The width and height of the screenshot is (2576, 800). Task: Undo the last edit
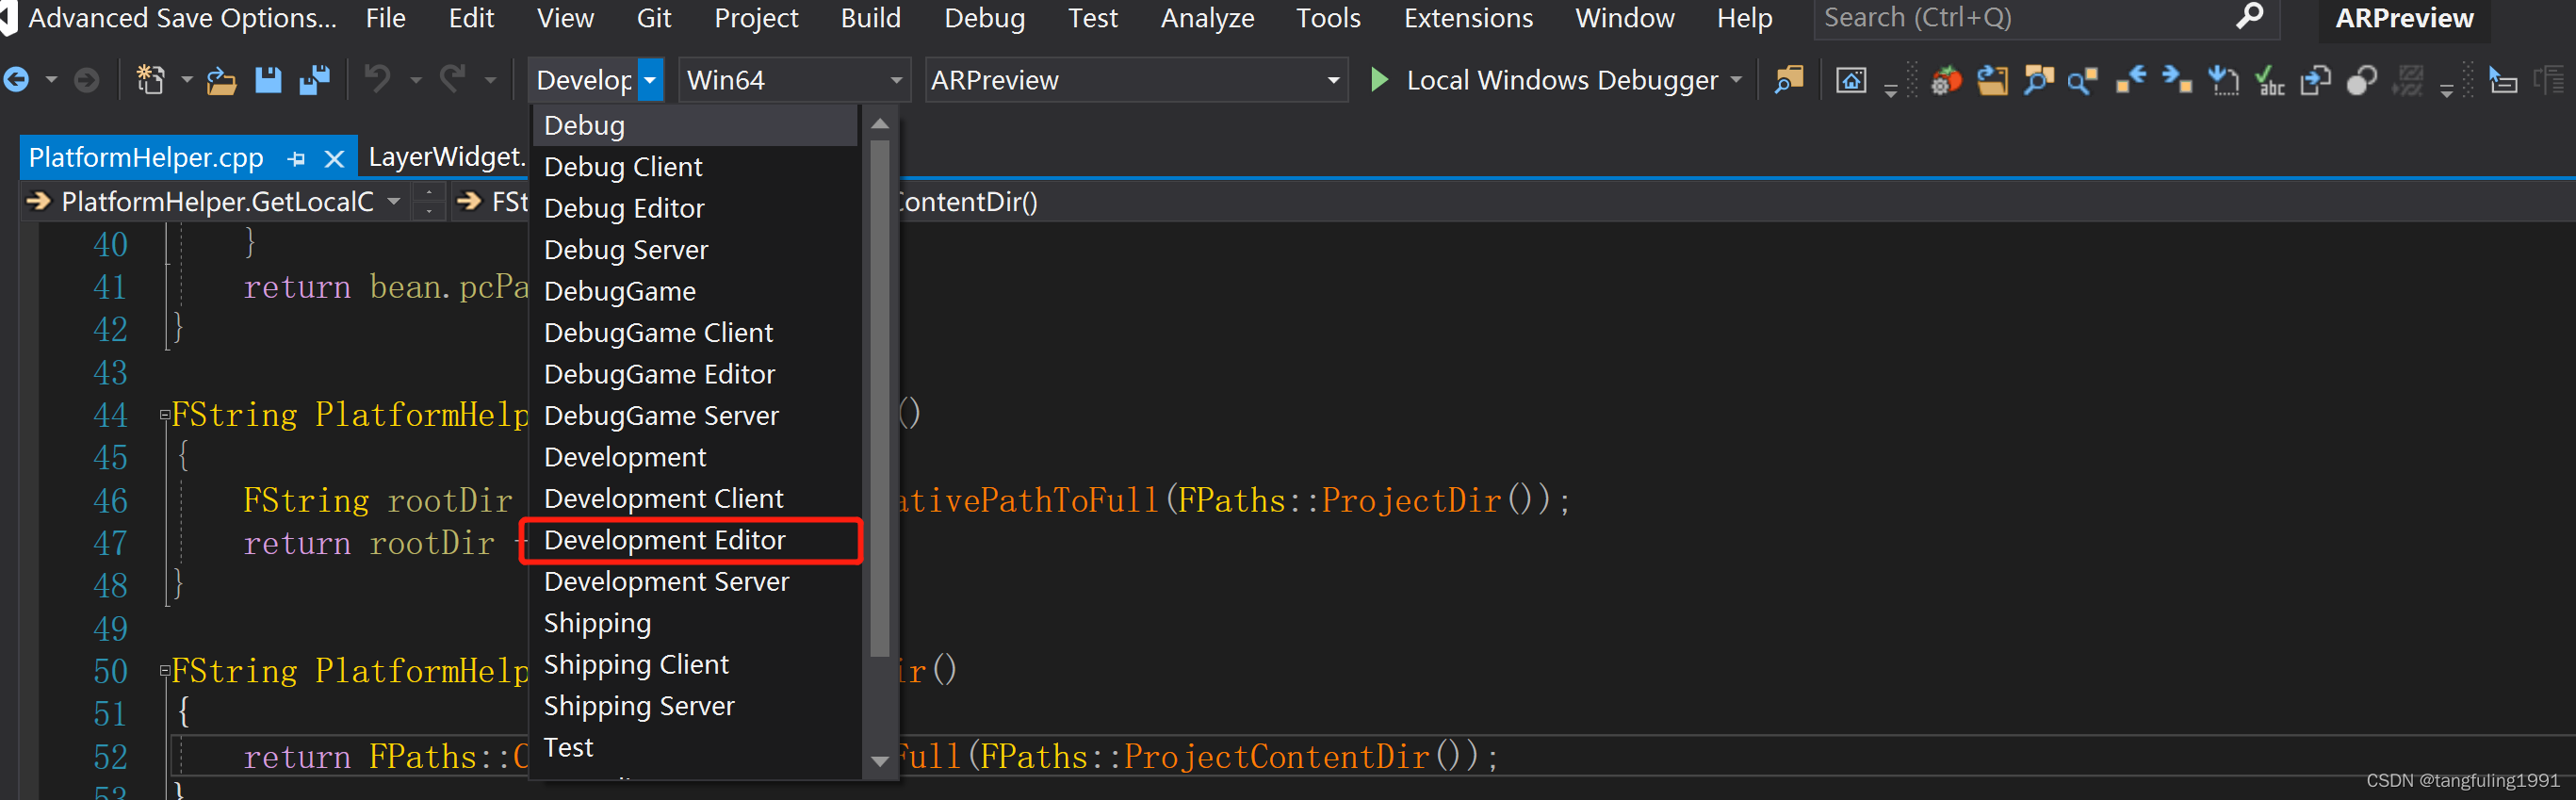pyautogui.click(x=377, y=79)
